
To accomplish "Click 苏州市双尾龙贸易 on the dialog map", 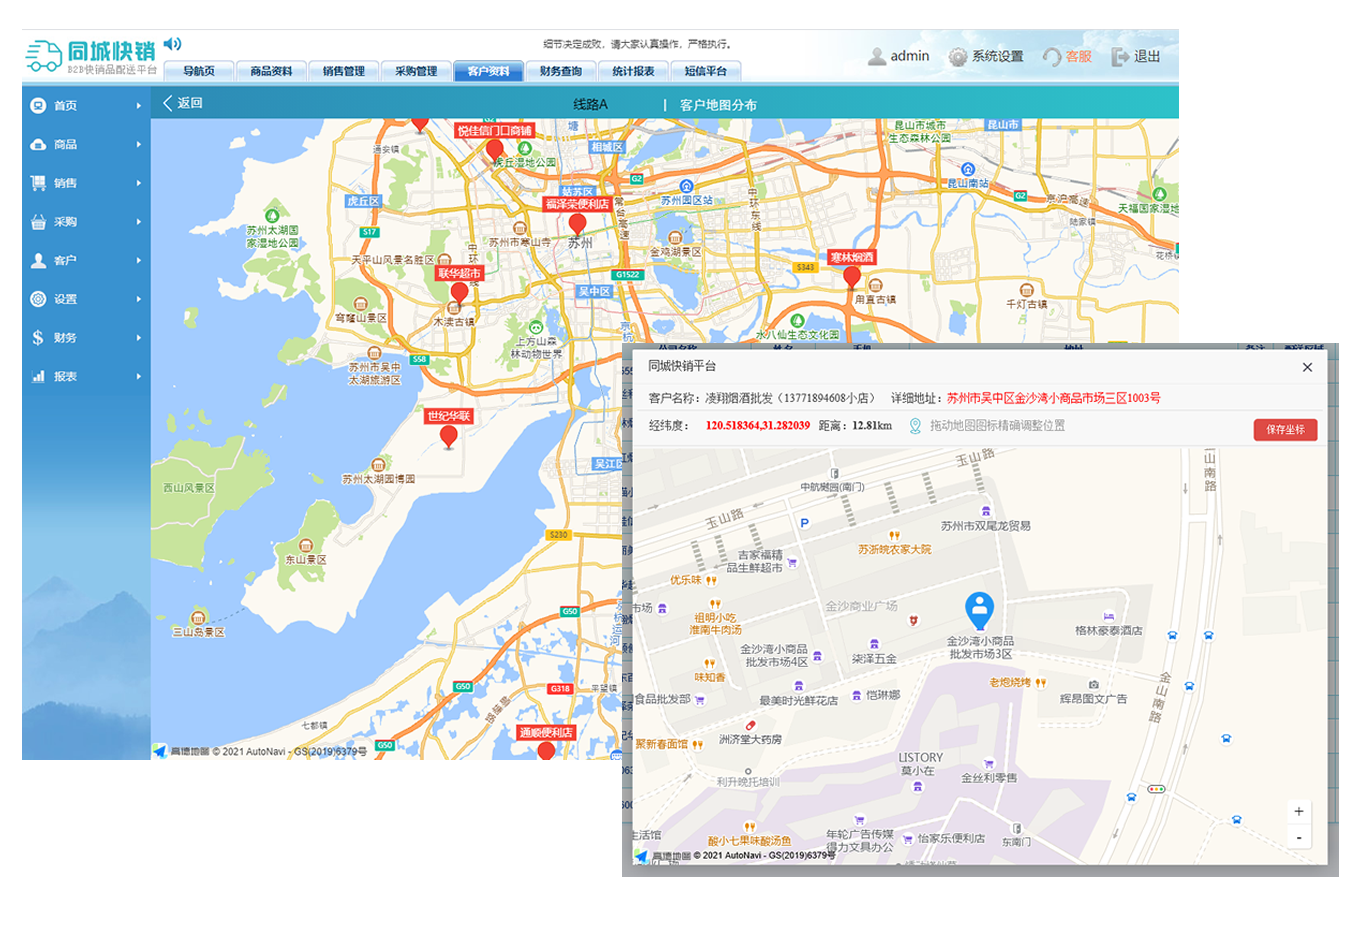I will (x=986, y=526).
